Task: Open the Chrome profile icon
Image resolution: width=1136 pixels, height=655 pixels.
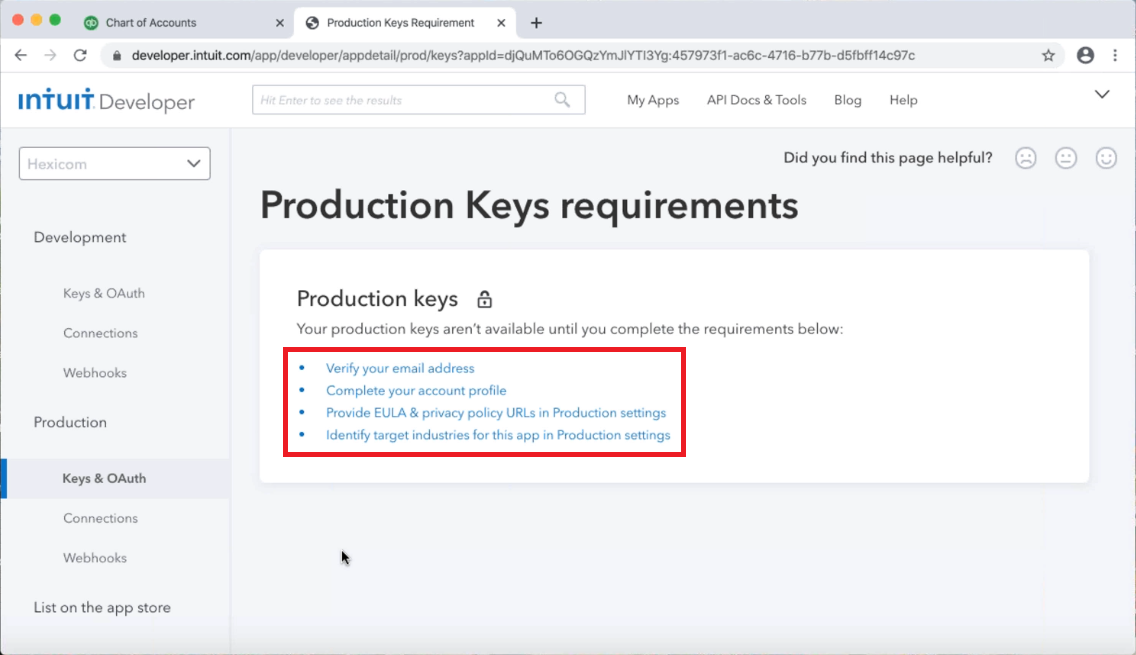Action: tap(1085, 55)
